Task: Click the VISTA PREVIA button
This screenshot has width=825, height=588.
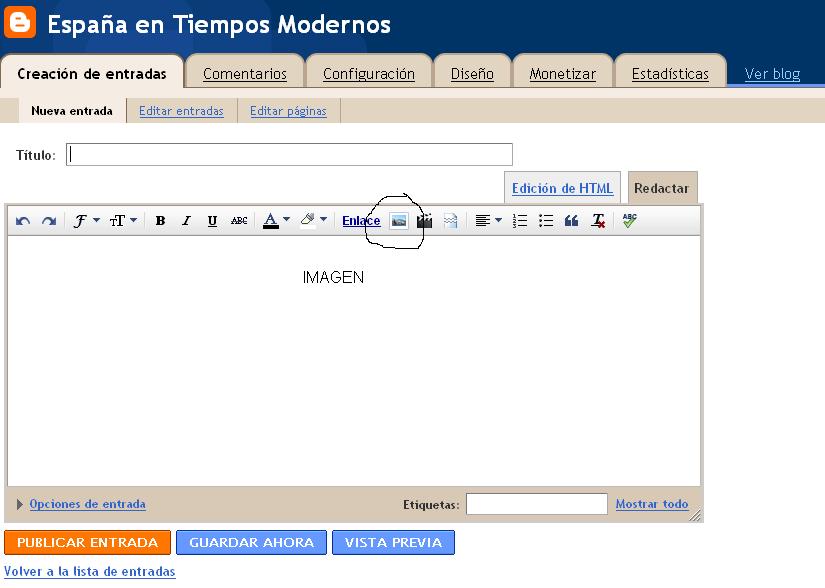Action: pyautogui.click(x=394, y=542)
